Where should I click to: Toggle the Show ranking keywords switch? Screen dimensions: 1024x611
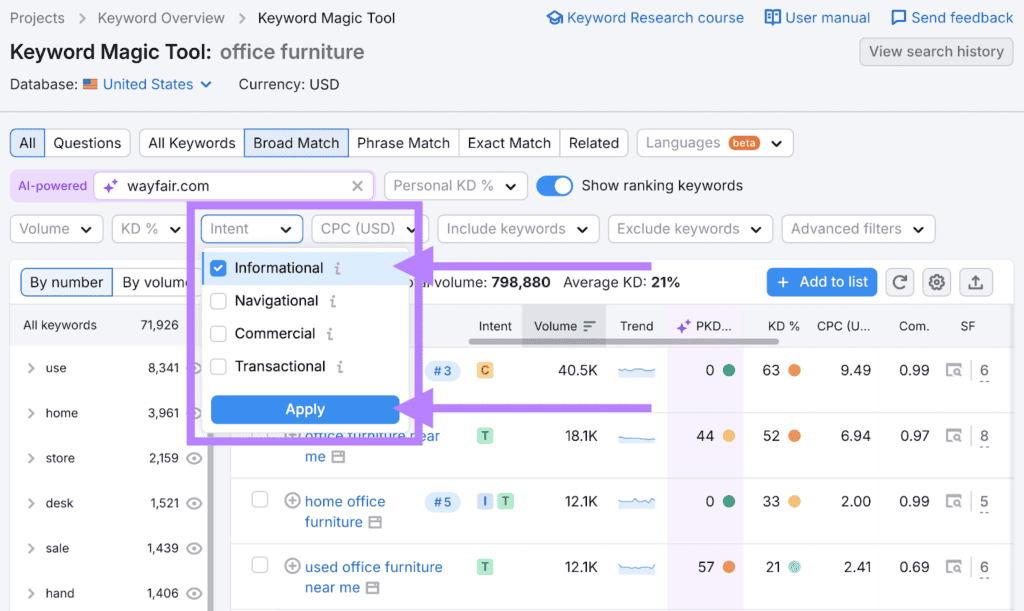[555, 186]
